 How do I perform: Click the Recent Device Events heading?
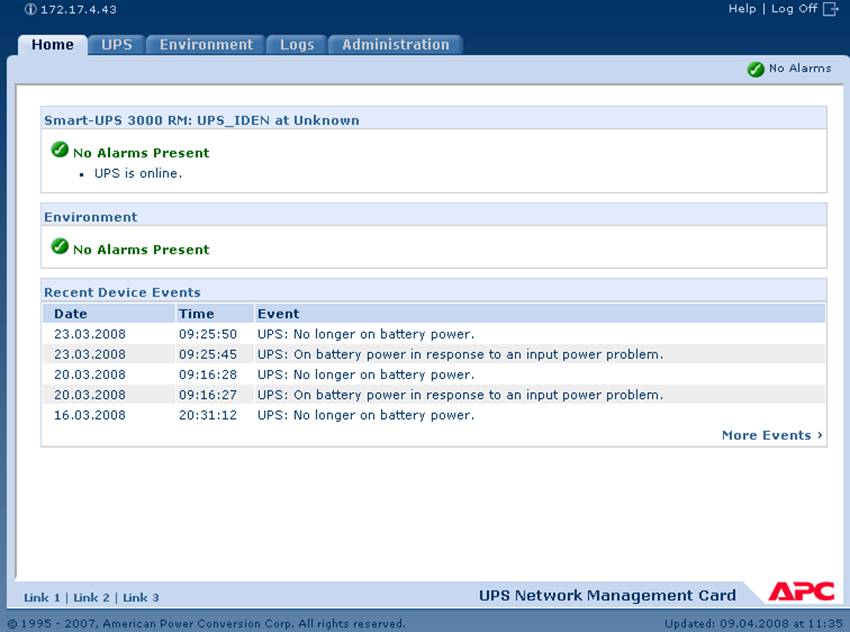122,292
